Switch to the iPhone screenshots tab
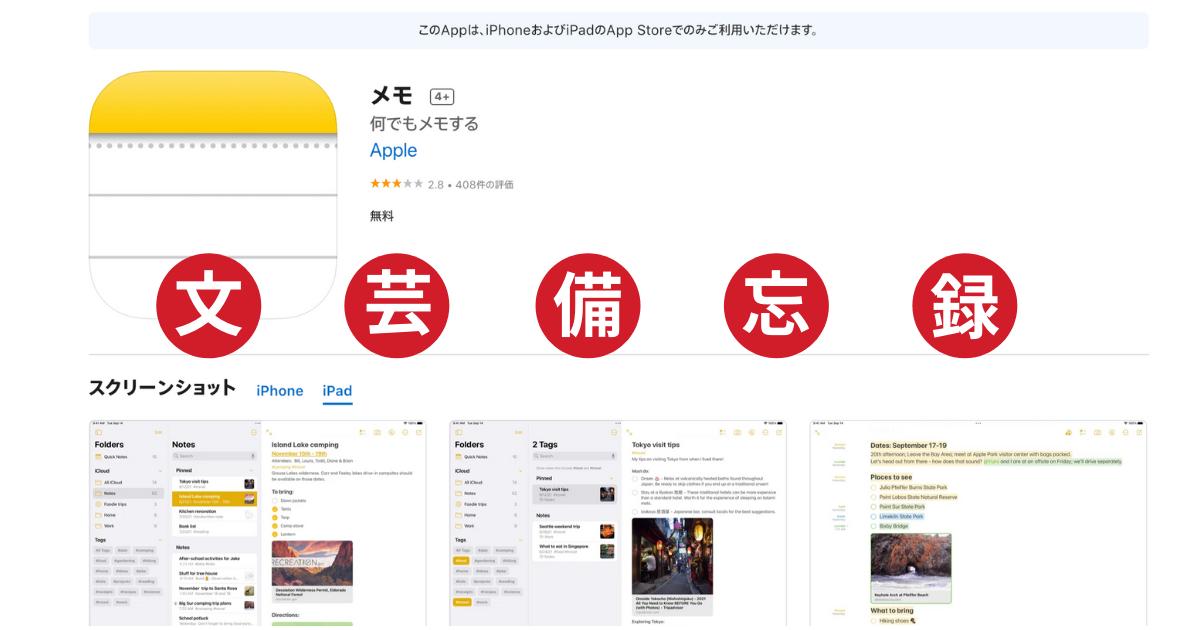 280,391
